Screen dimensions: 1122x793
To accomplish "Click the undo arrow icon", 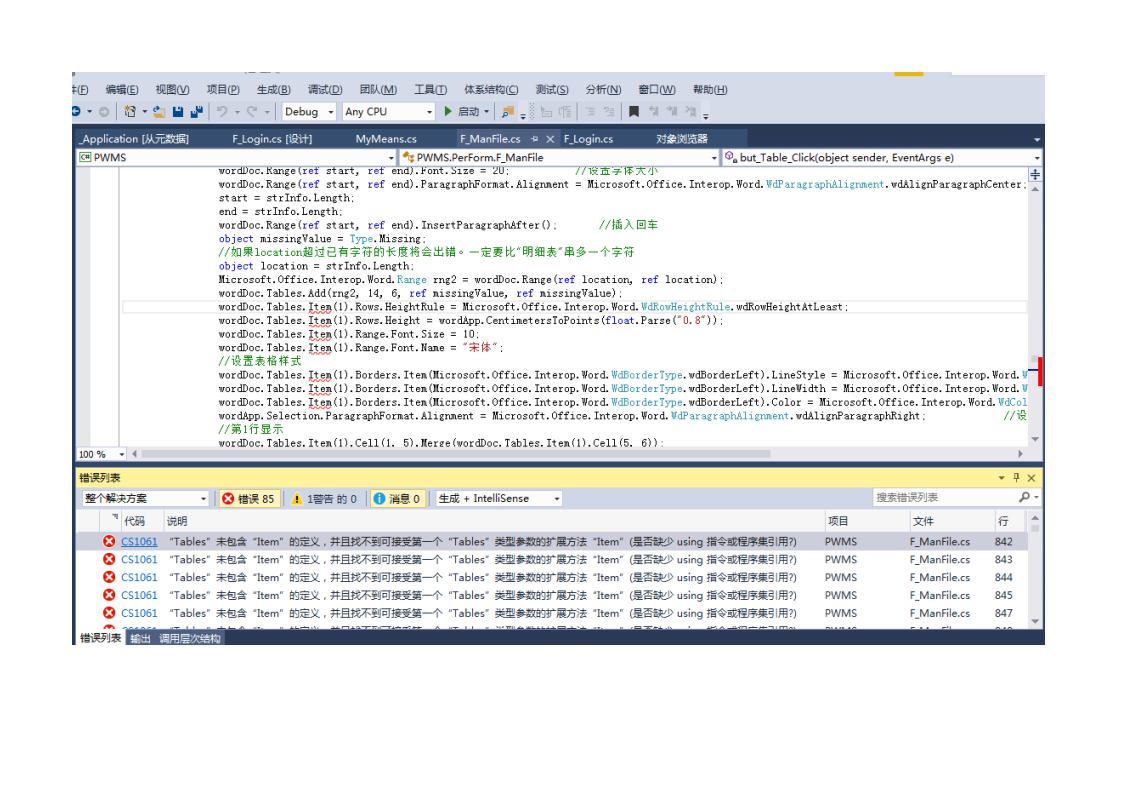I will tap(223, 112).
